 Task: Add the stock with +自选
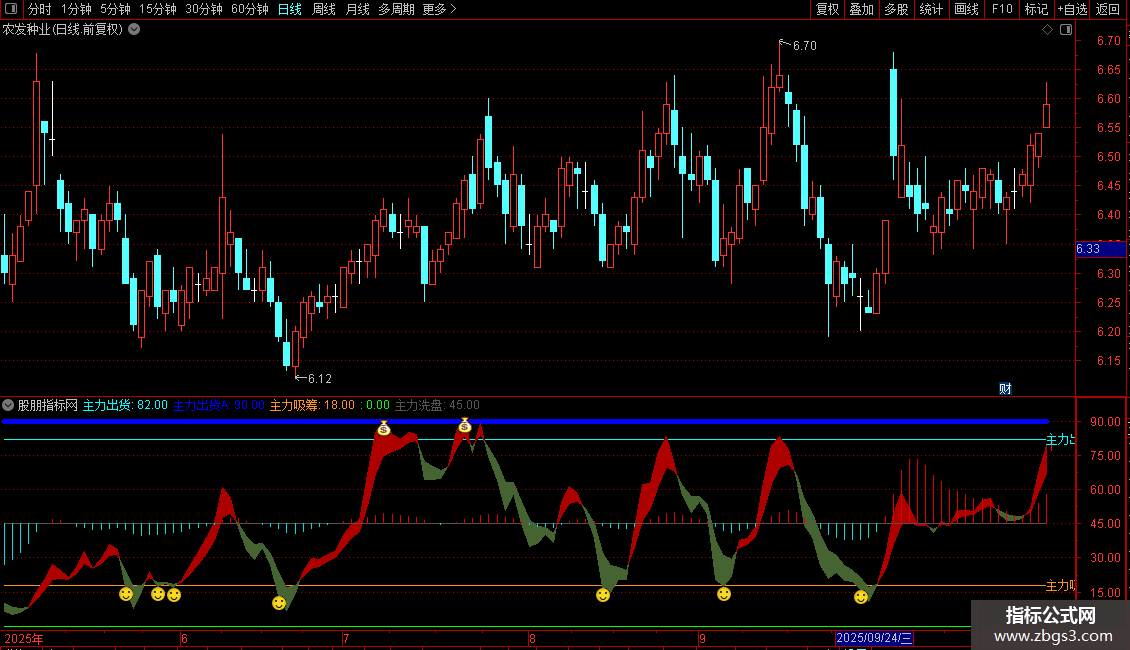(x=1072, y=9)
